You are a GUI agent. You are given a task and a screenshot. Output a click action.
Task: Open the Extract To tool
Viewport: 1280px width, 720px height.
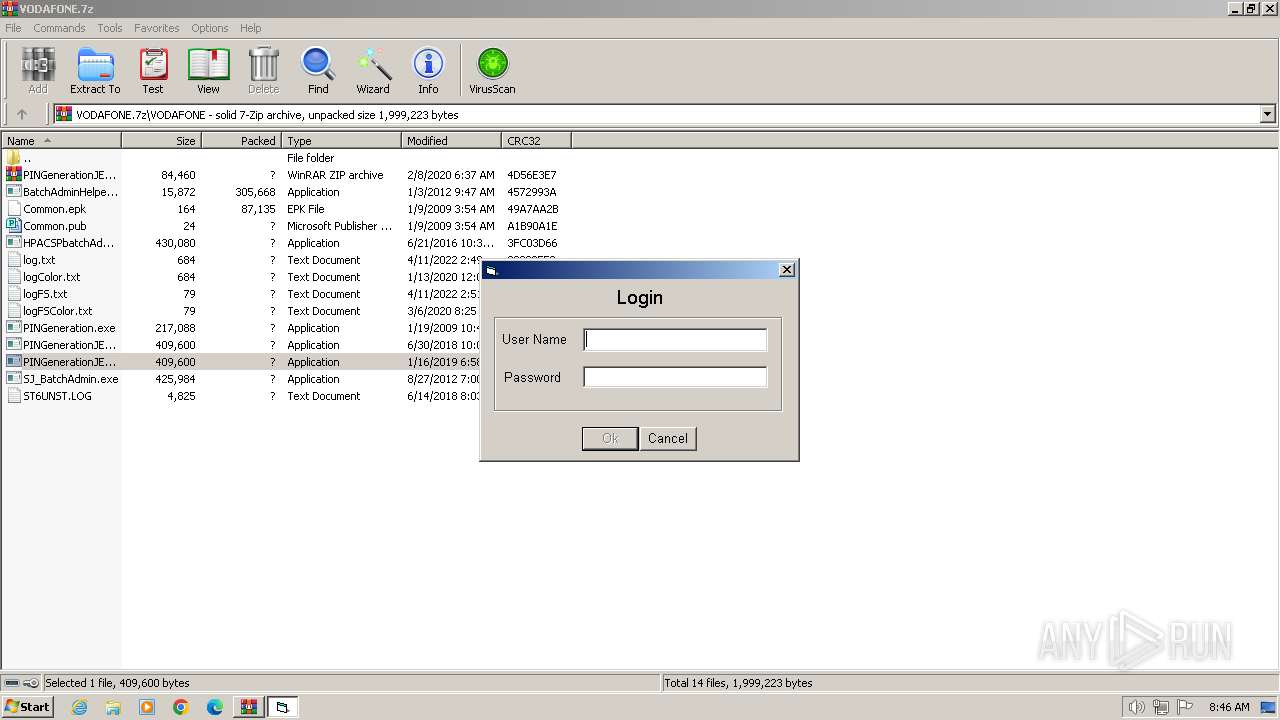pyautogui.click(x=95, y=71)
